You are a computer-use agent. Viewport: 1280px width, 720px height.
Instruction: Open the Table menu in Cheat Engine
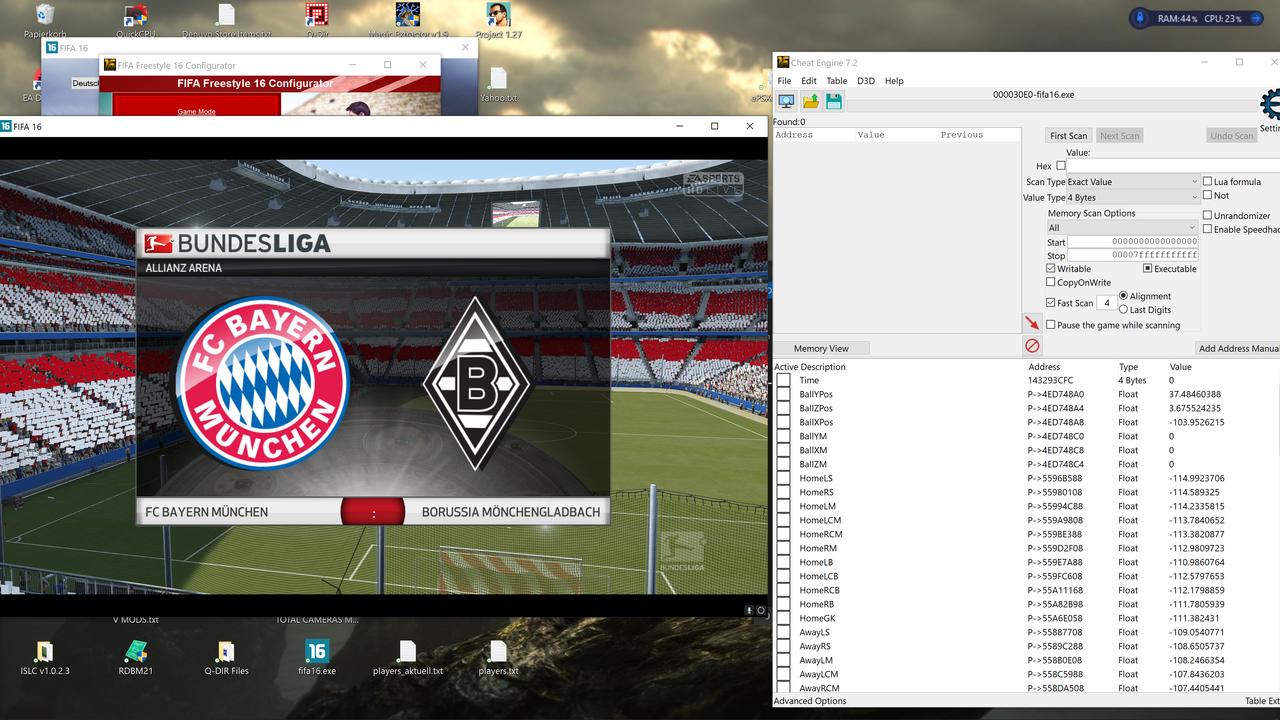pyautogui.click(x=837, y=80)
